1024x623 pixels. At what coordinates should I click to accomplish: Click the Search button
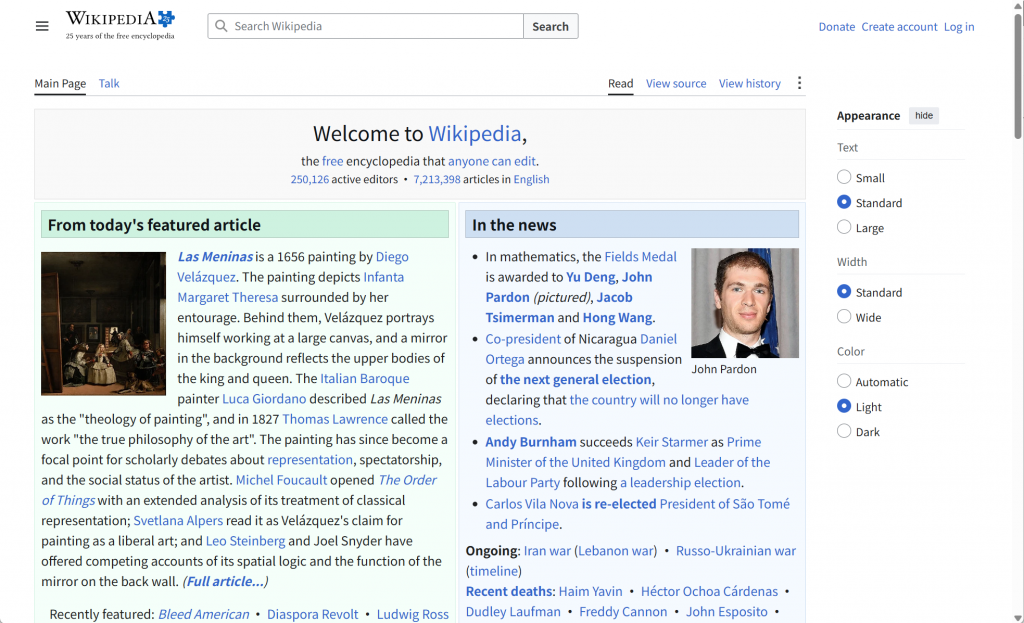pyautogui.click(x=551, y=26)
